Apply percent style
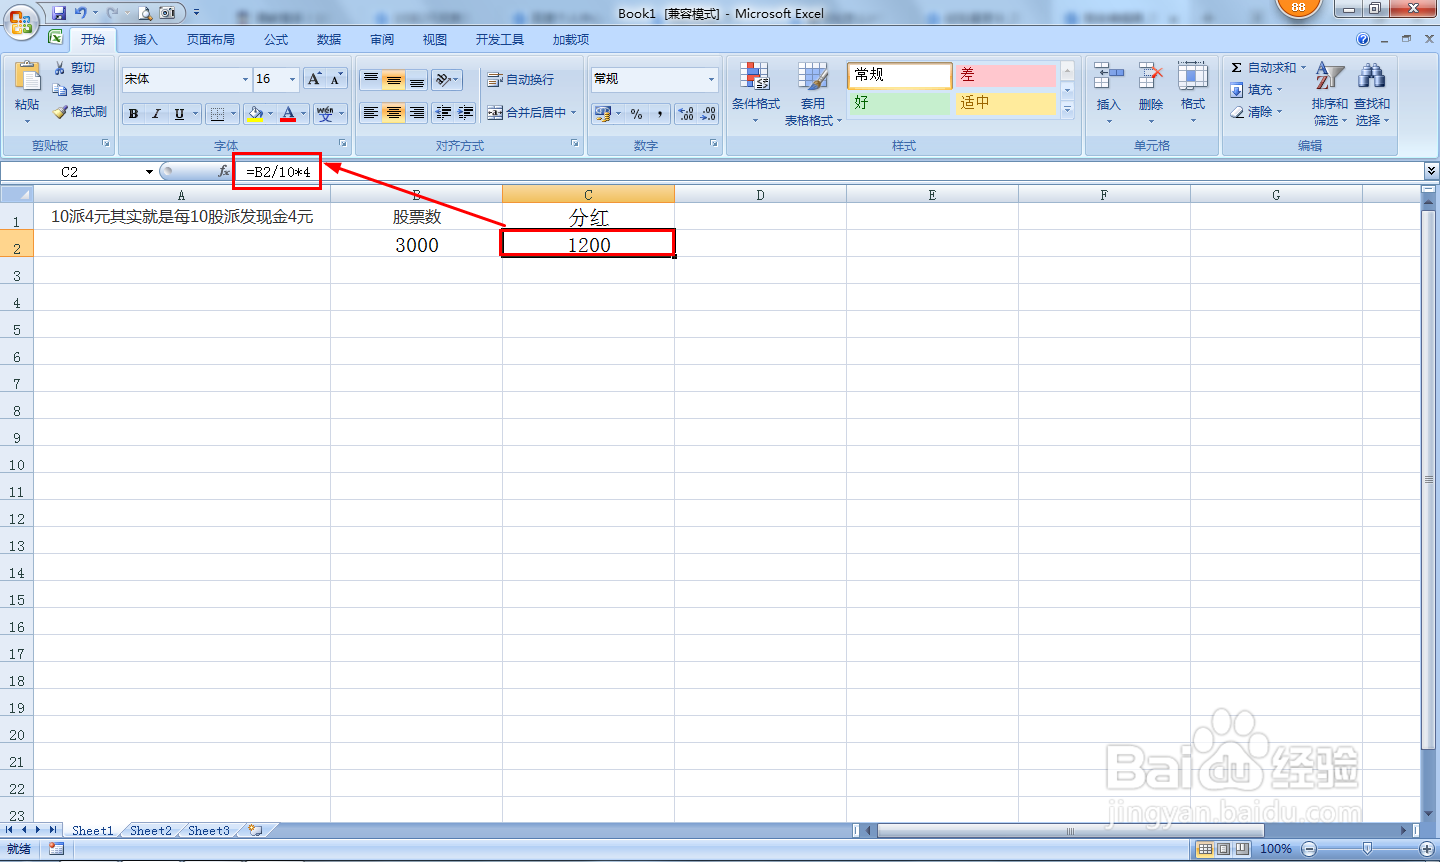 pyautogui.click(x=637, y=114)
